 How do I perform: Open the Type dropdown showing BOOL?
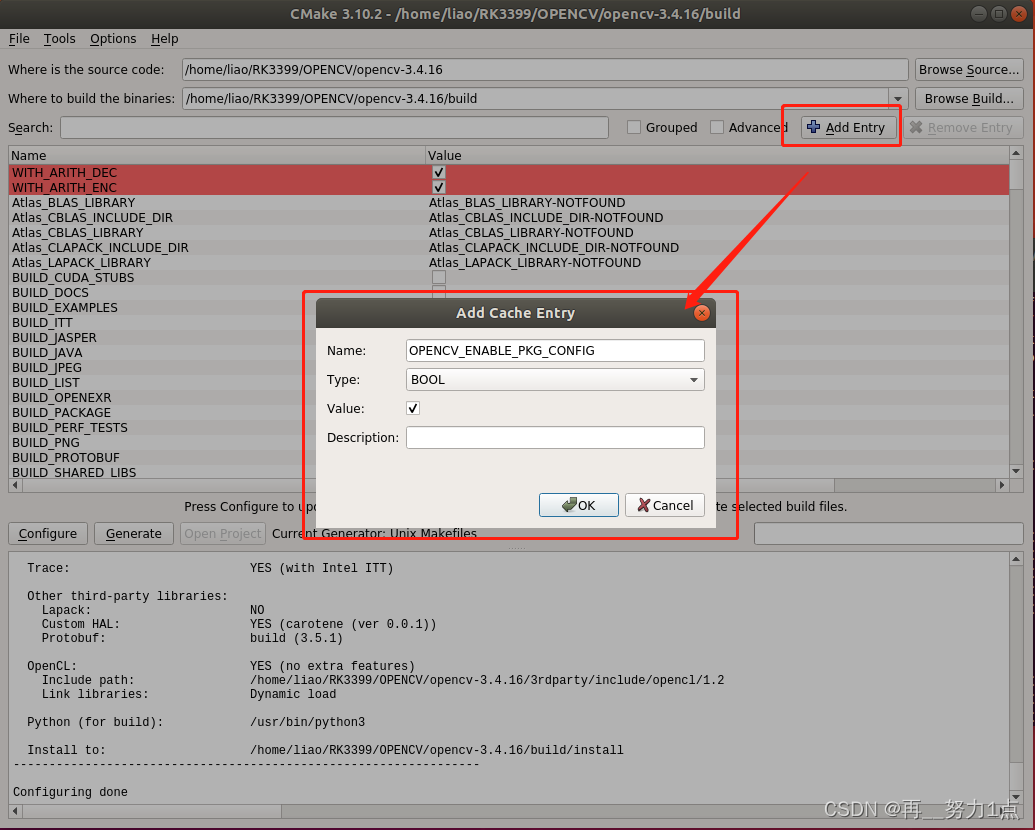(x=554, y=379)
